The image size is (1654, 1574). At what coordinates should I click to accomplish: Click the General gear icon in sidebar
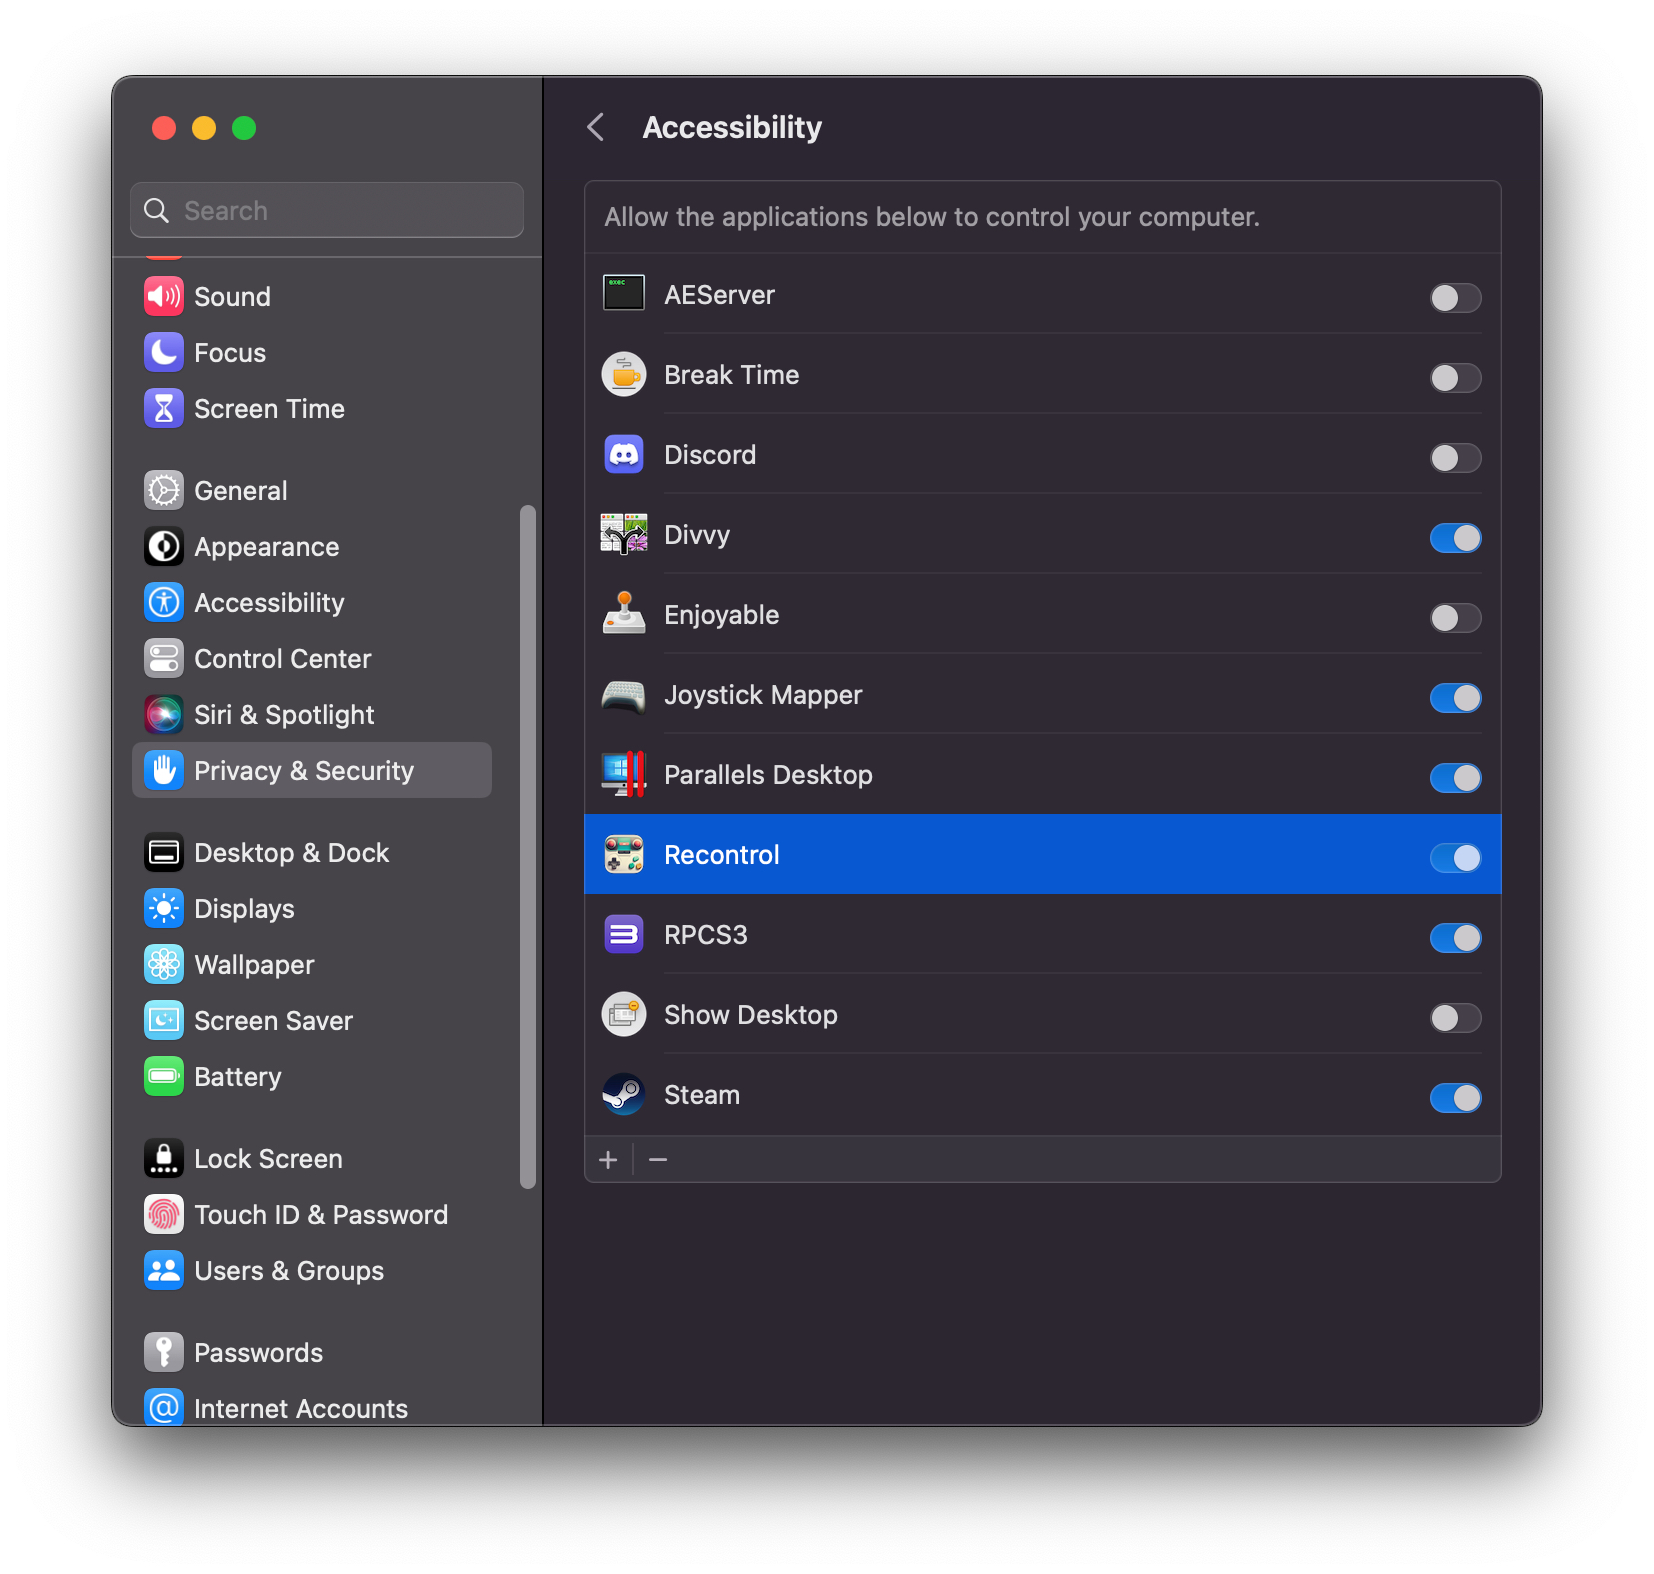tap(164, 490)
